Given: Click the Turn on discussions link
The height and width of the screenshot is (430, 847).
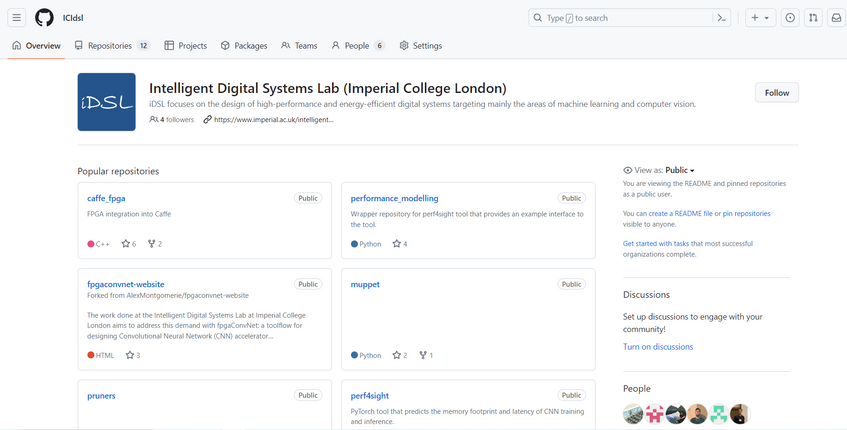Looking at the screenshot, I should (657, 347).
